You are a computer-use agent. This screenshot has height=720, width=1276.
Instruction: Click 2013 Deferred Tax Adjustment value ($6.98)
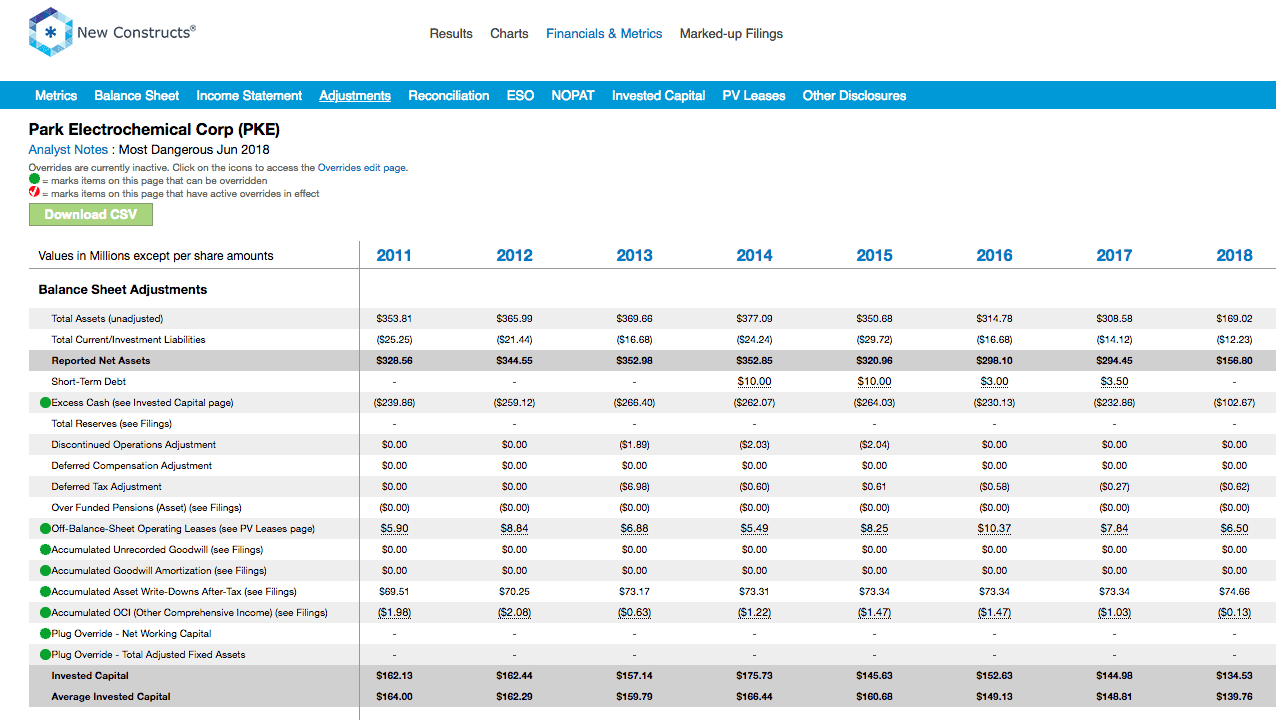pyautogui.click(x=634, y=486)
